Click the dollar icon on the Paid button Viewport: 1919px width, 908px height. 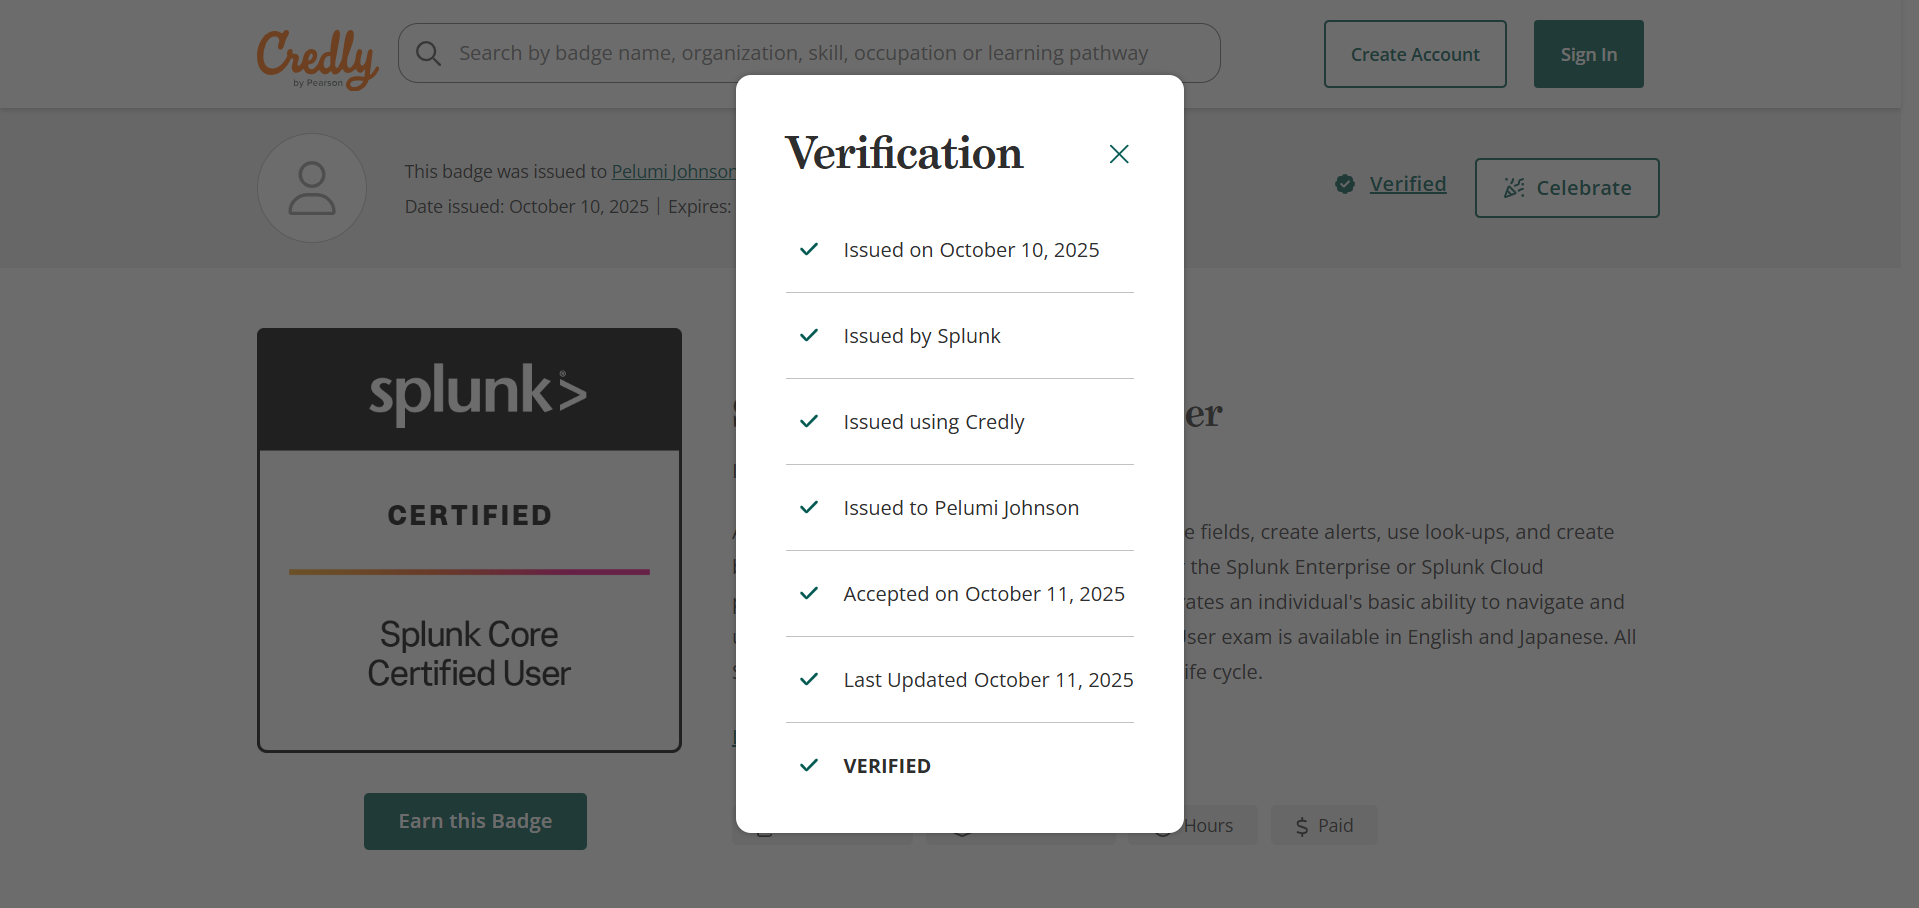(x=1301, y=825)
